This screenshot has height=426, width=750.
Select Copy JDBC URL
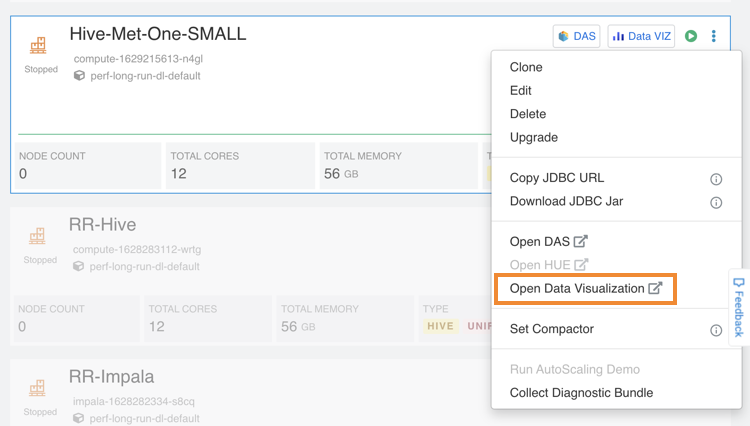[x=557, y=178]
